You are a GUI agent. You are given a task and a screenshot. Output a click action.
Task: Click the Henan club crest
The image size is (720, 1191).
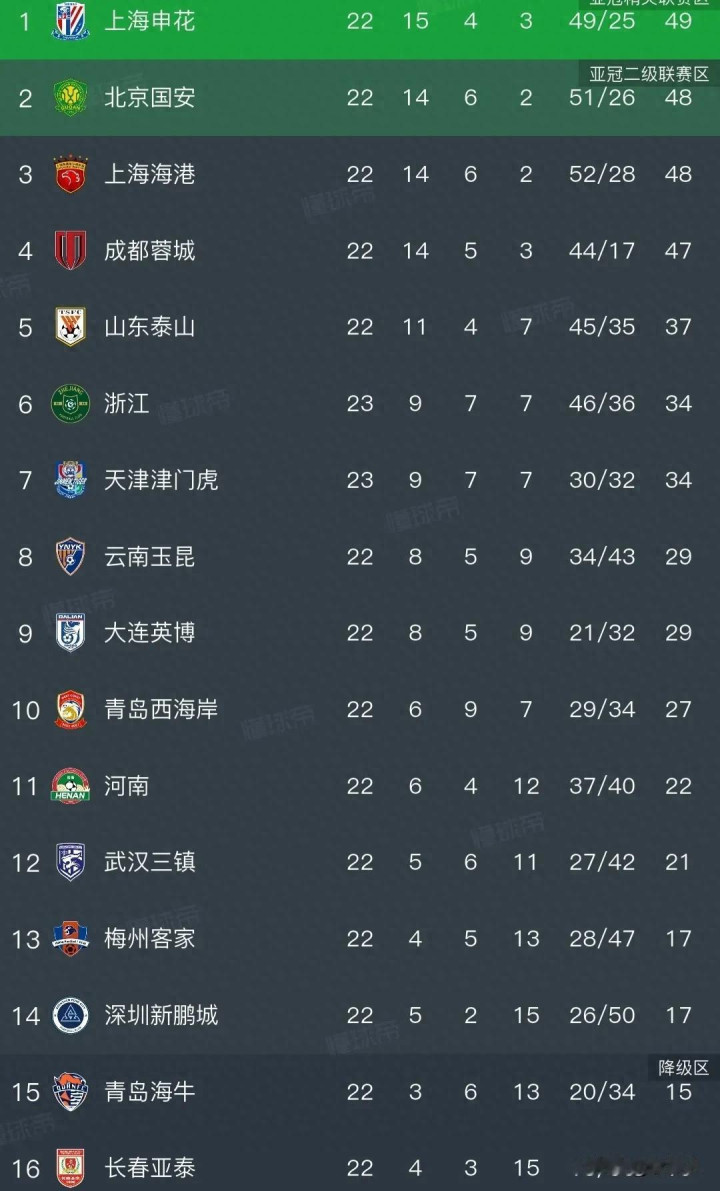70,786
